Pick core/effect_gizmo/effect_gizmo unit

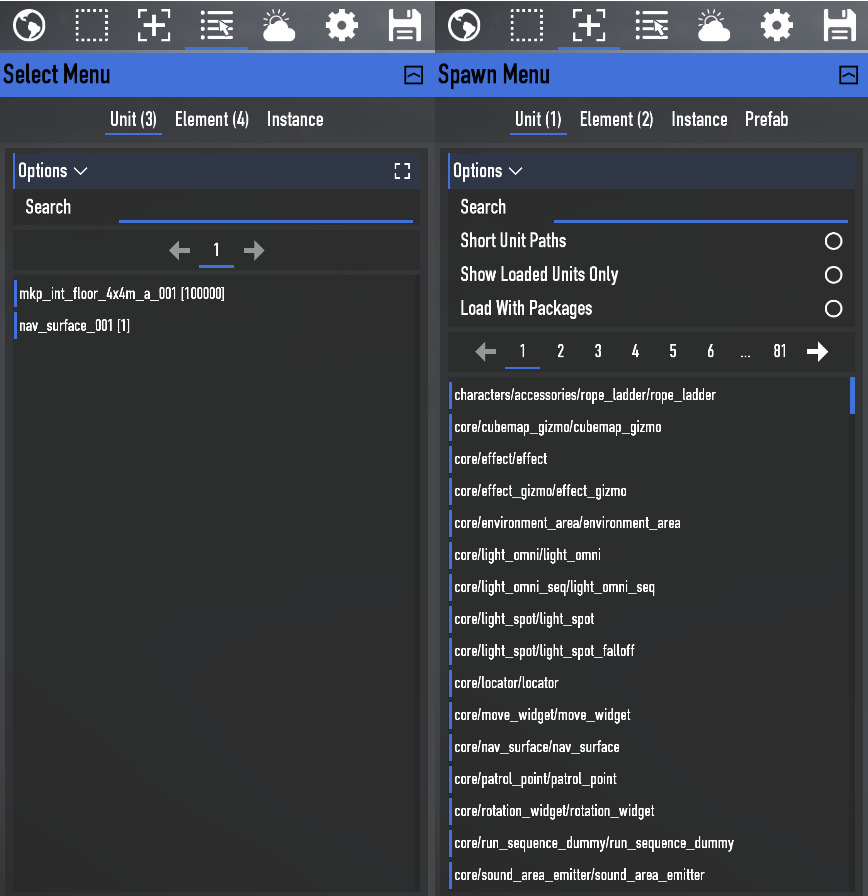click(x=649, y=491)
